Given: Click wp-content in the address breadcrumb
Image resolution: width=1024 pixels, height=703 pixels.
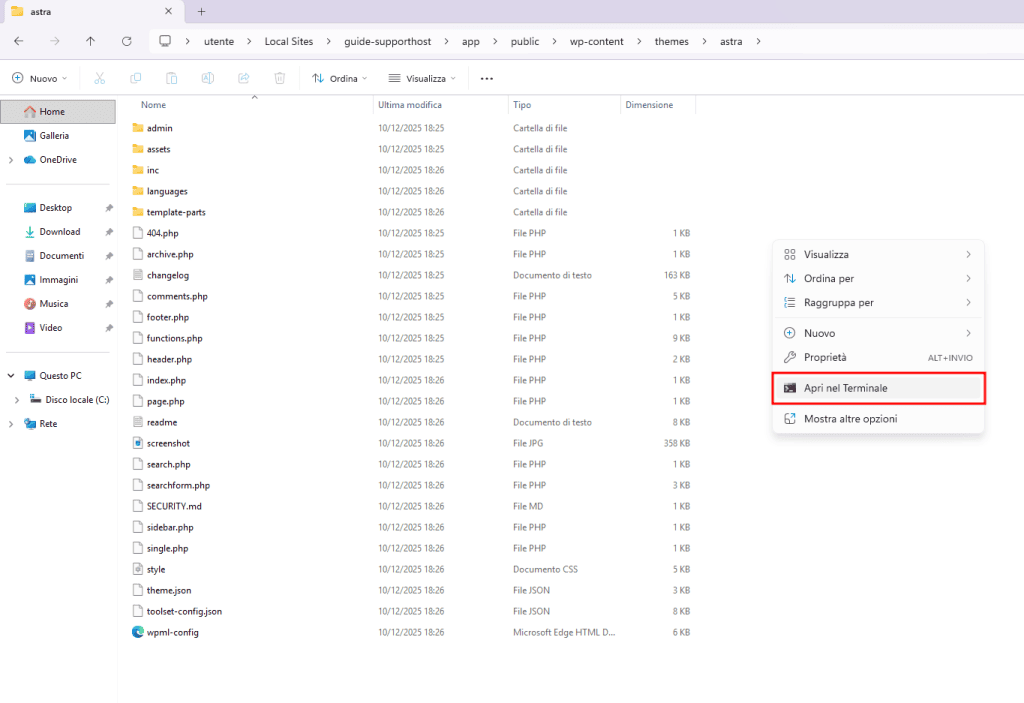Looking at the screenshot, I should (596, 41).
